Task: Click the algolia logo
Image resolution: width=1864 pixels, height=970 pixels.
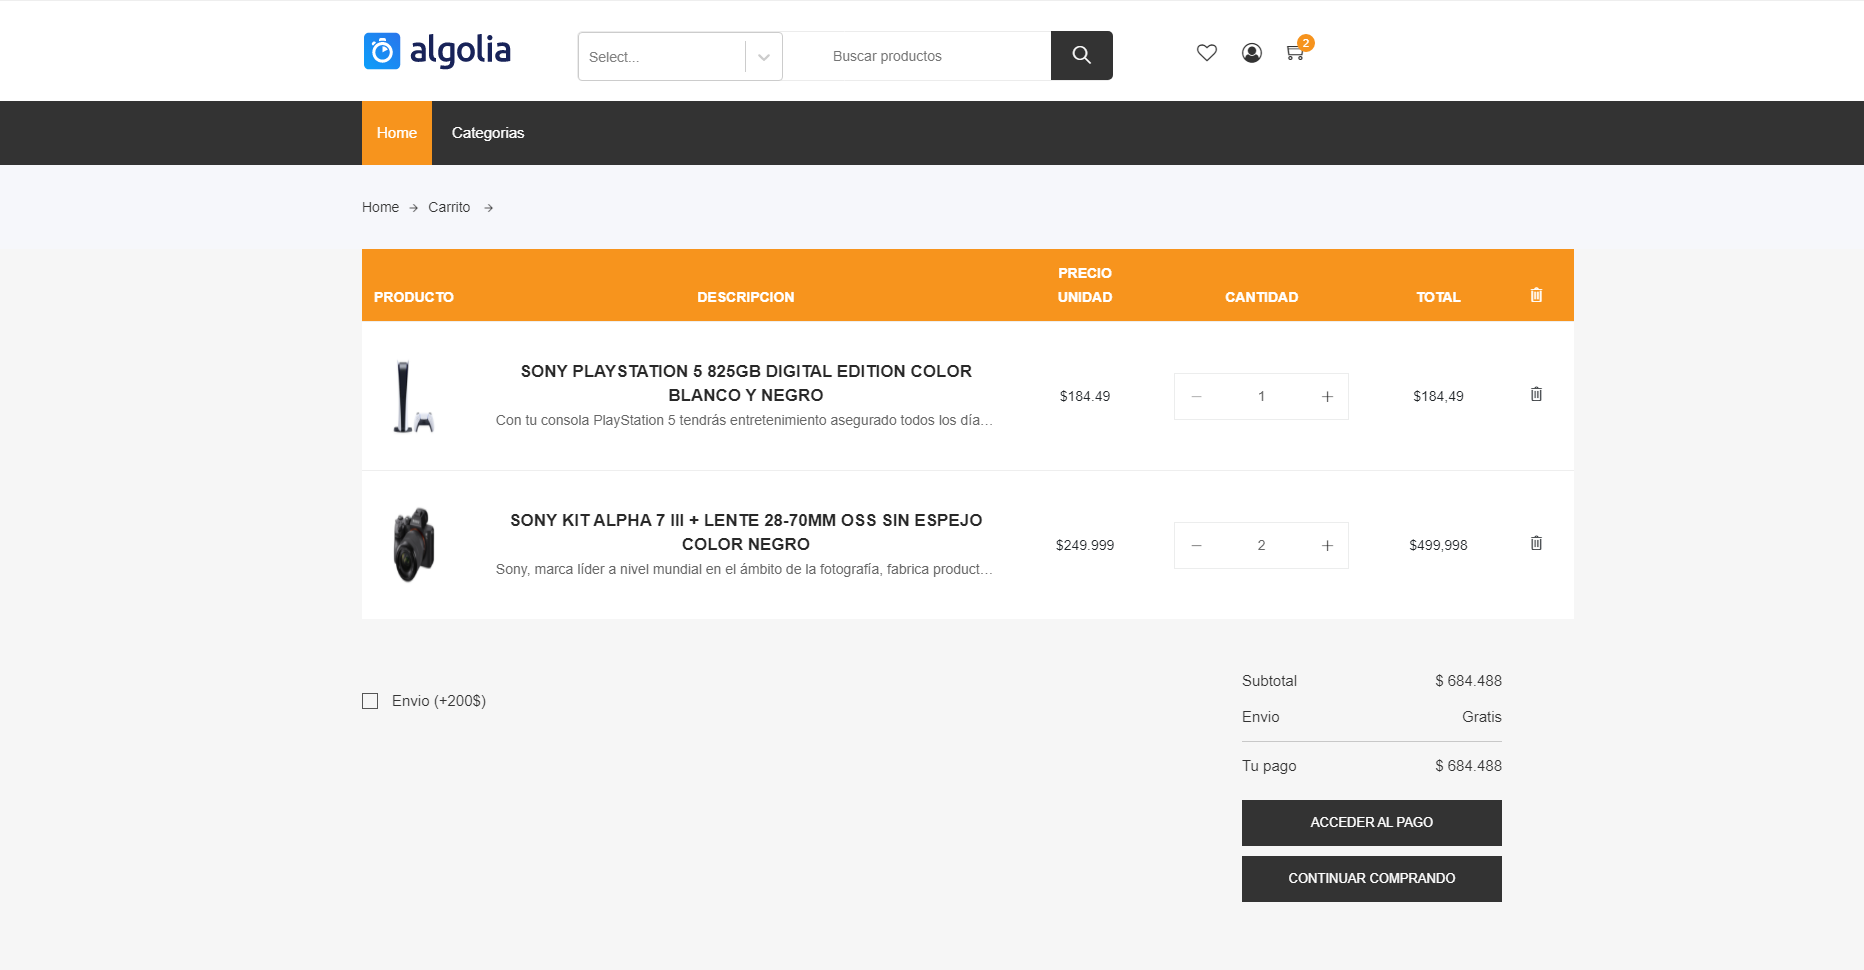Action: [x=437, y=51]
